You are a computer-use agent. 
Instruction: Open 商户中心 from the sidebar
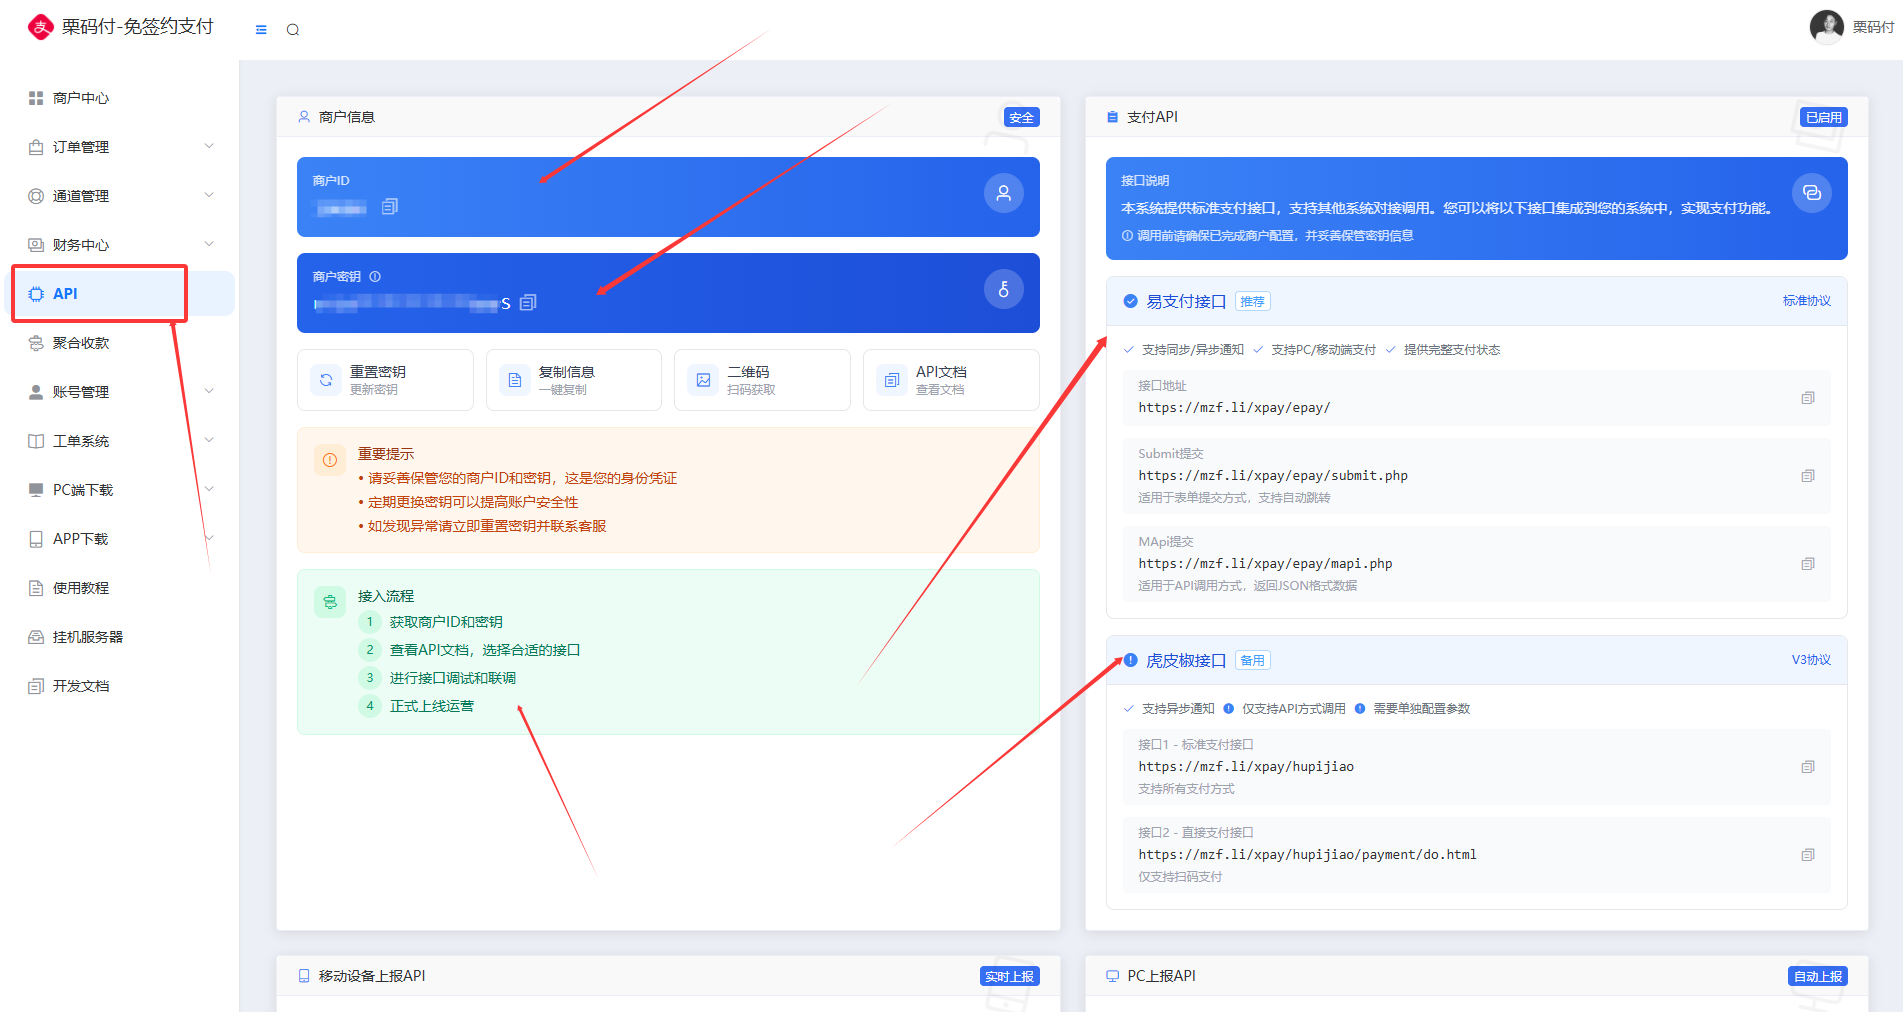click(x=81, y=98)
